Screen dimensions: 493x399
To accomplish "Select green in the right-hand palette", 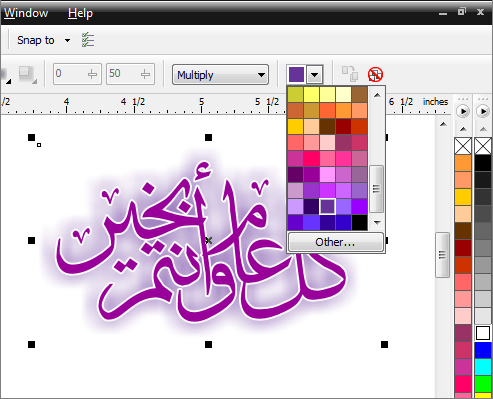I will tap(483, 384).
